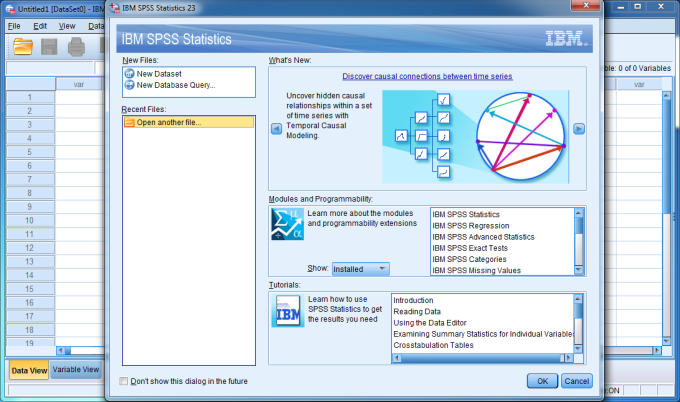Select IBM SPSS Regression module

point(471,226)
